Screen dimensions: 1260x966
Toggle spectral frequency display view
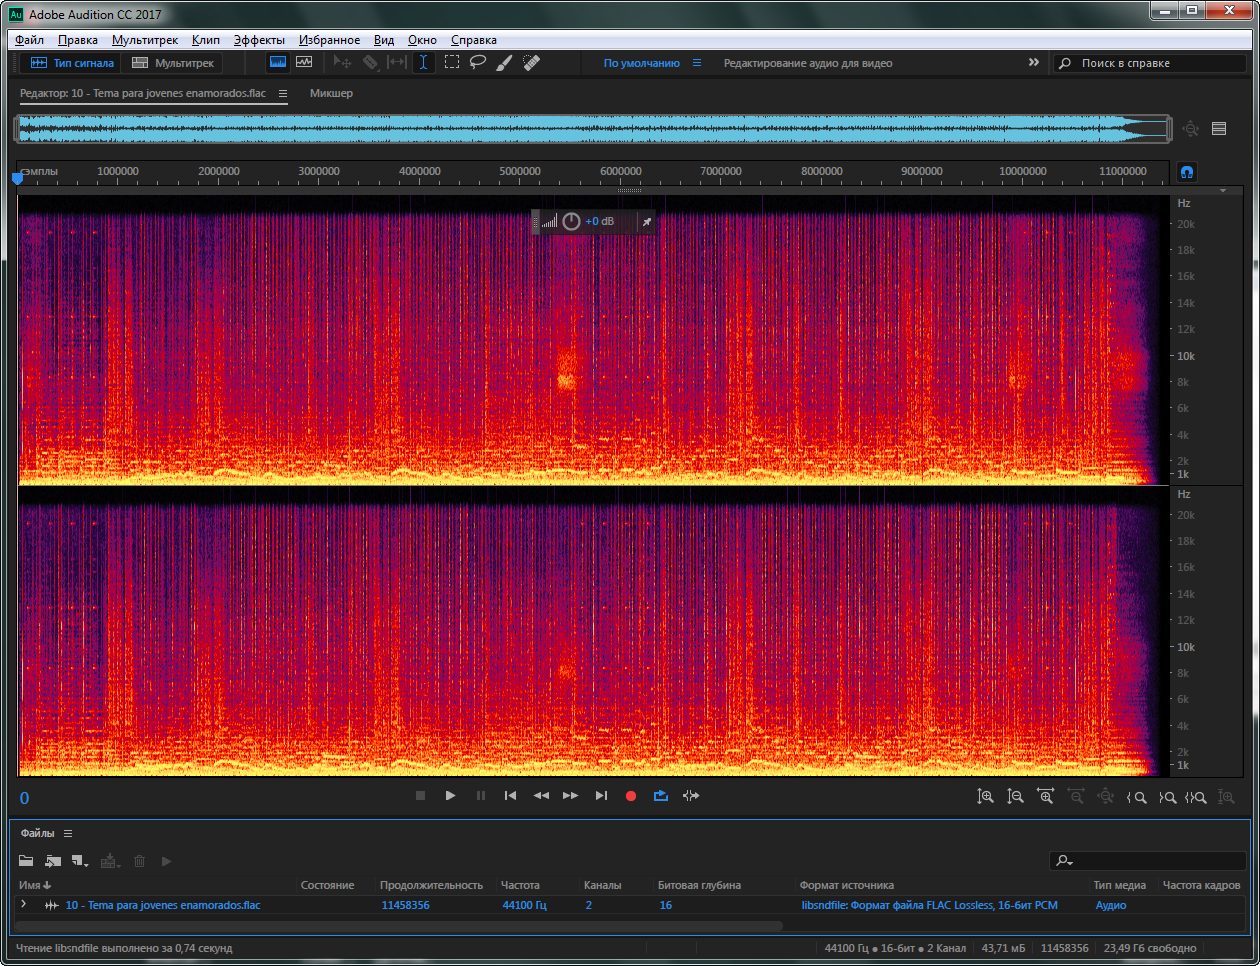tap(278, 62)
